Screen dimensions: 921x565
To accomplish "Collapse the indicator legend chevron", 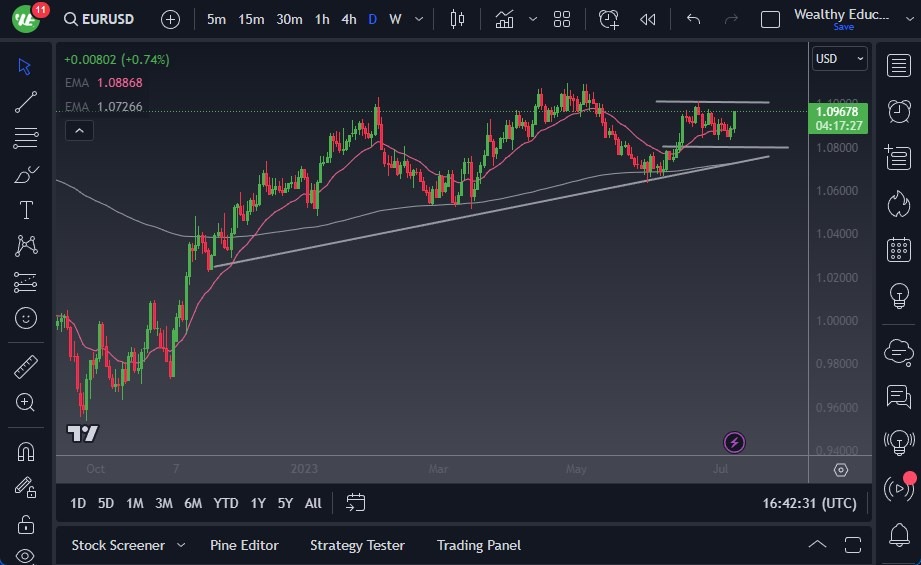I will [x=79, y=130].
